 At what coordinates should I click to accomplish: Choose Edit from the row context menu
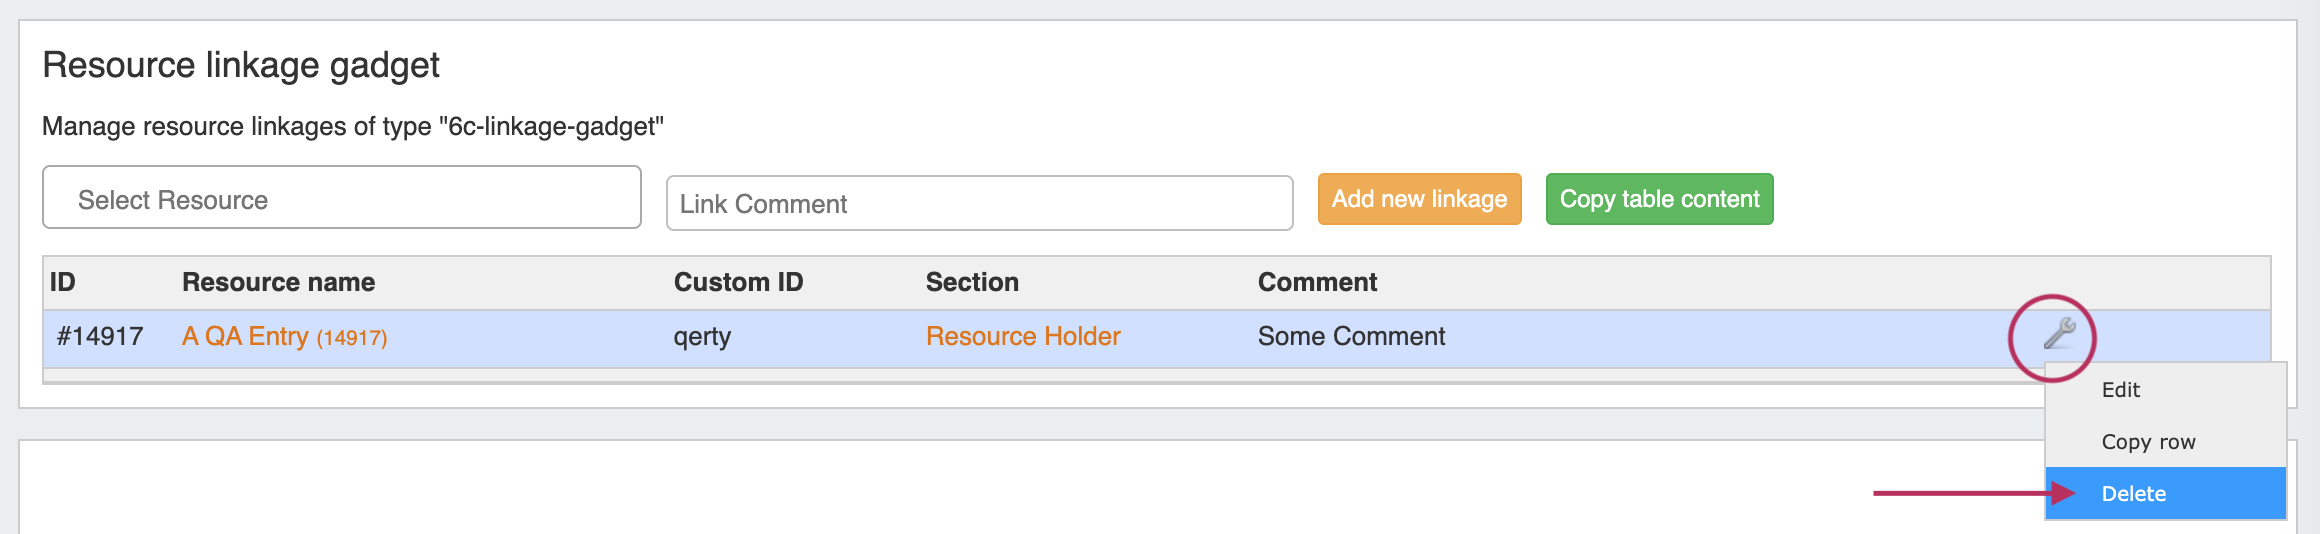pyautogui.click(x=2120, y=390)
